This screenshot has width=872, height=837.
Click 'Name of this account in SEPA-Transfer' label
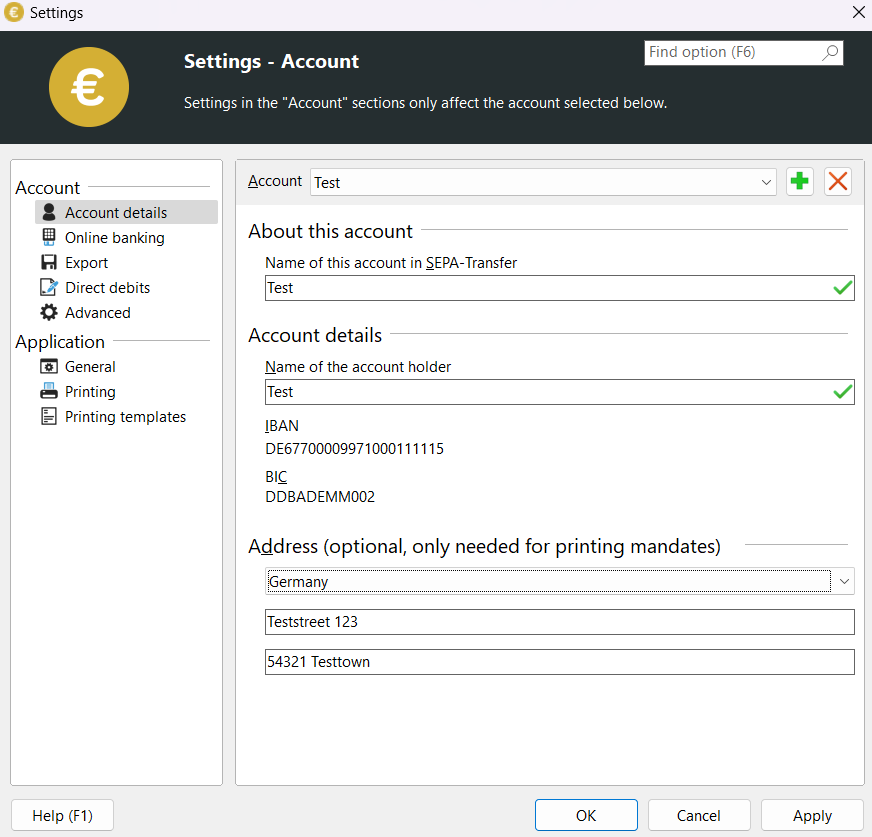tap(391, 263)
